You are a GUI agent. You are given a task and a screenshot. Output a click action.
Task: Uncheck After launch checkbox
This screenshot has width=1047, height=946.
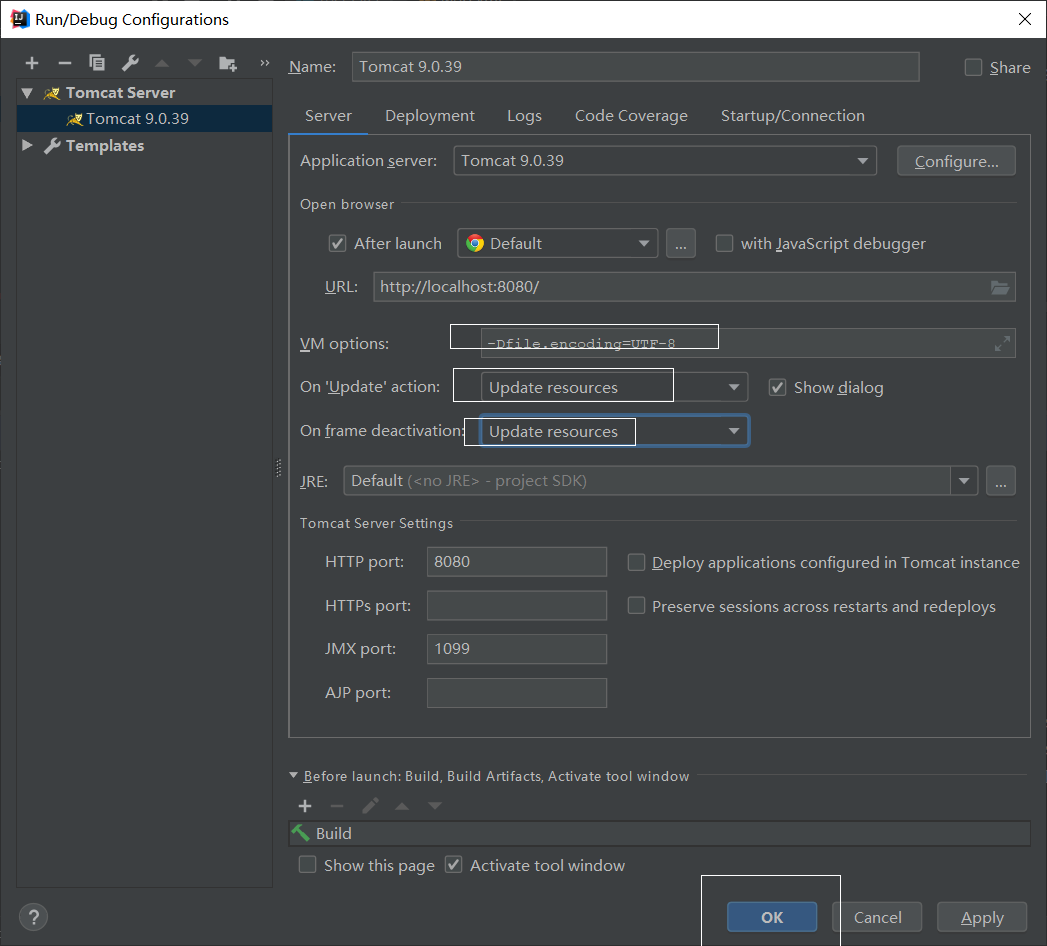(337, 244)
